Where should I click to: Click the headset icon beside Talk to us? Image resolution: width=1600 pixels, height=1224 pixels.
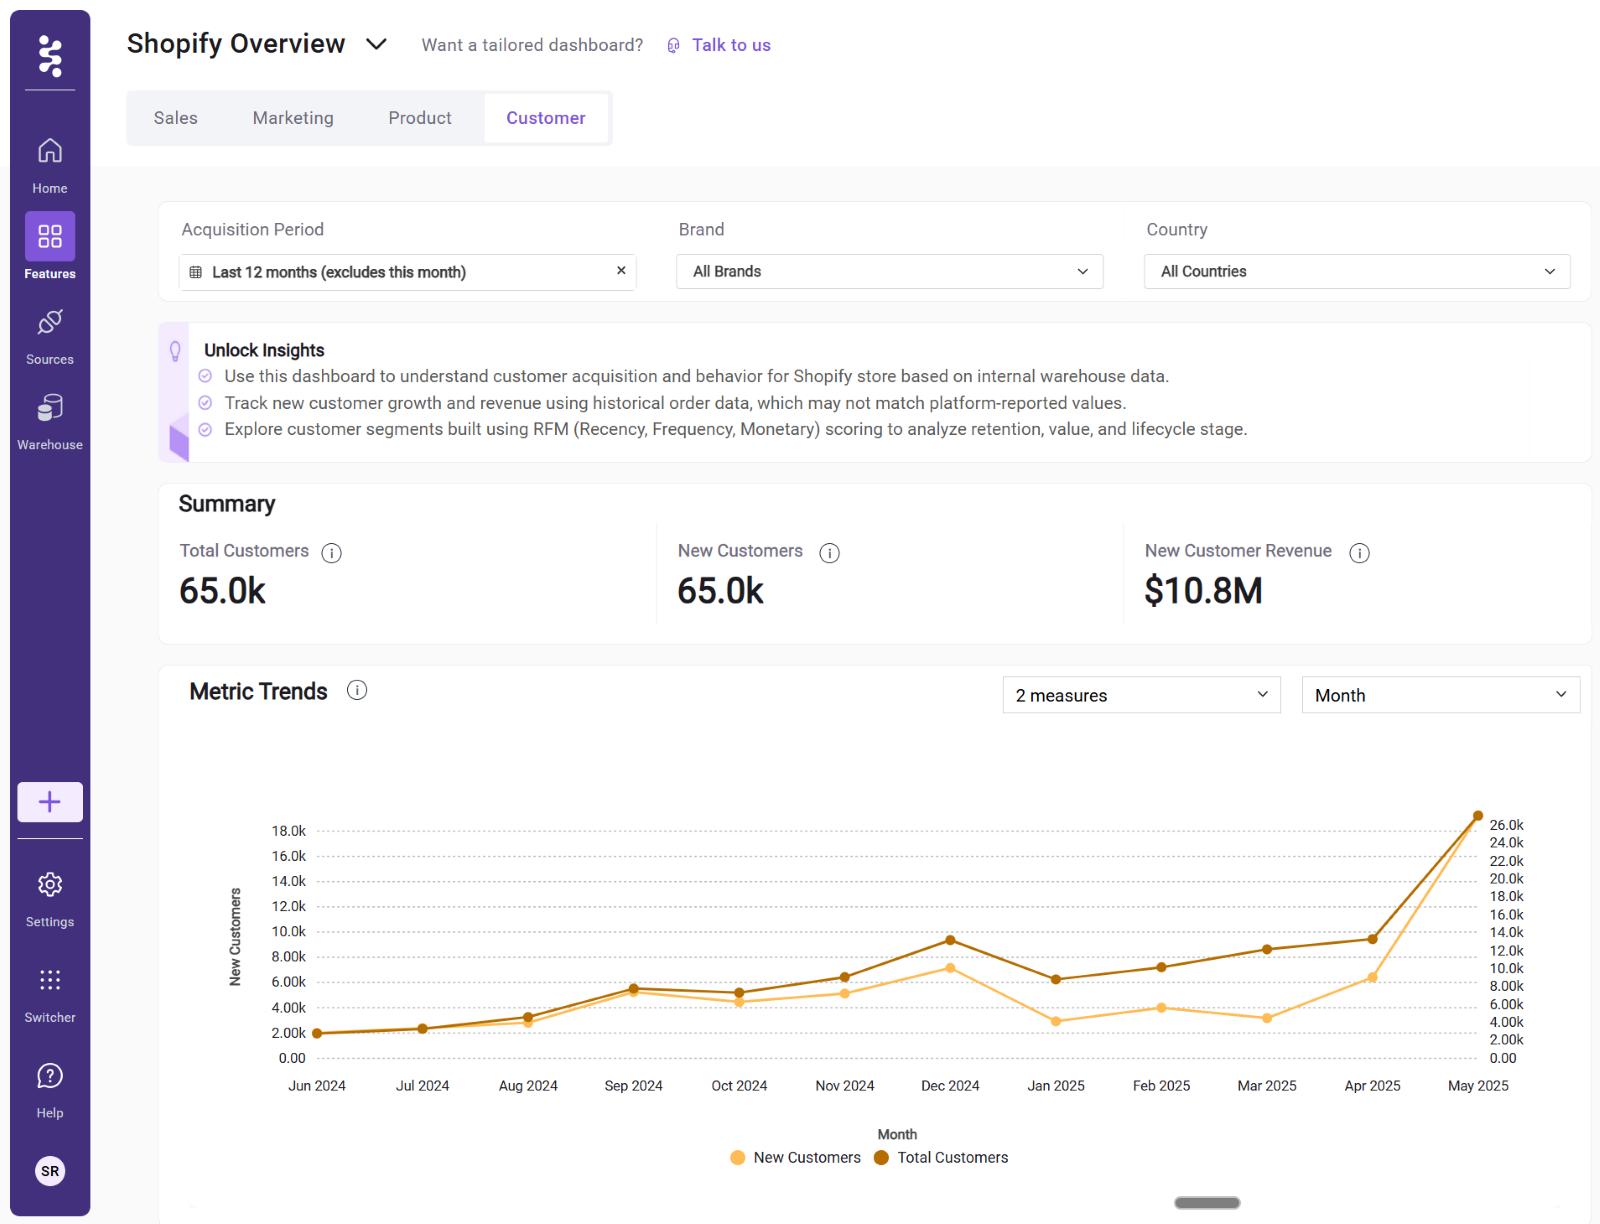click(674, 46)
